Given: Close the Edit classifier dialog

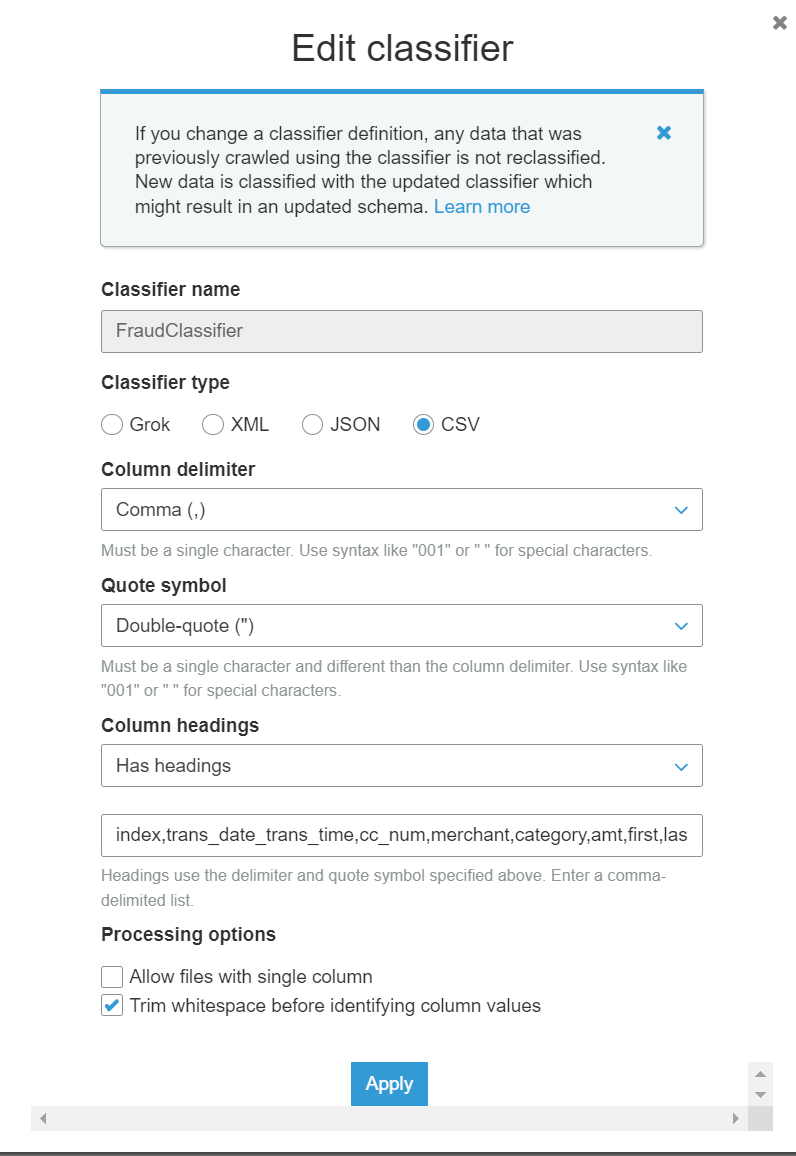Looking at the screenshot, I should click(780, 23).
